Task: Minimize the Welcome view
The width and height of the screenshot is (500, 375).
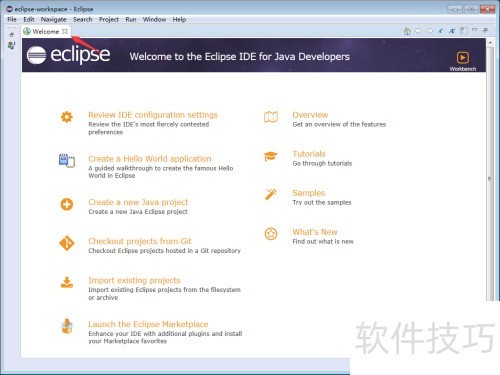Action: pos(475,30)
